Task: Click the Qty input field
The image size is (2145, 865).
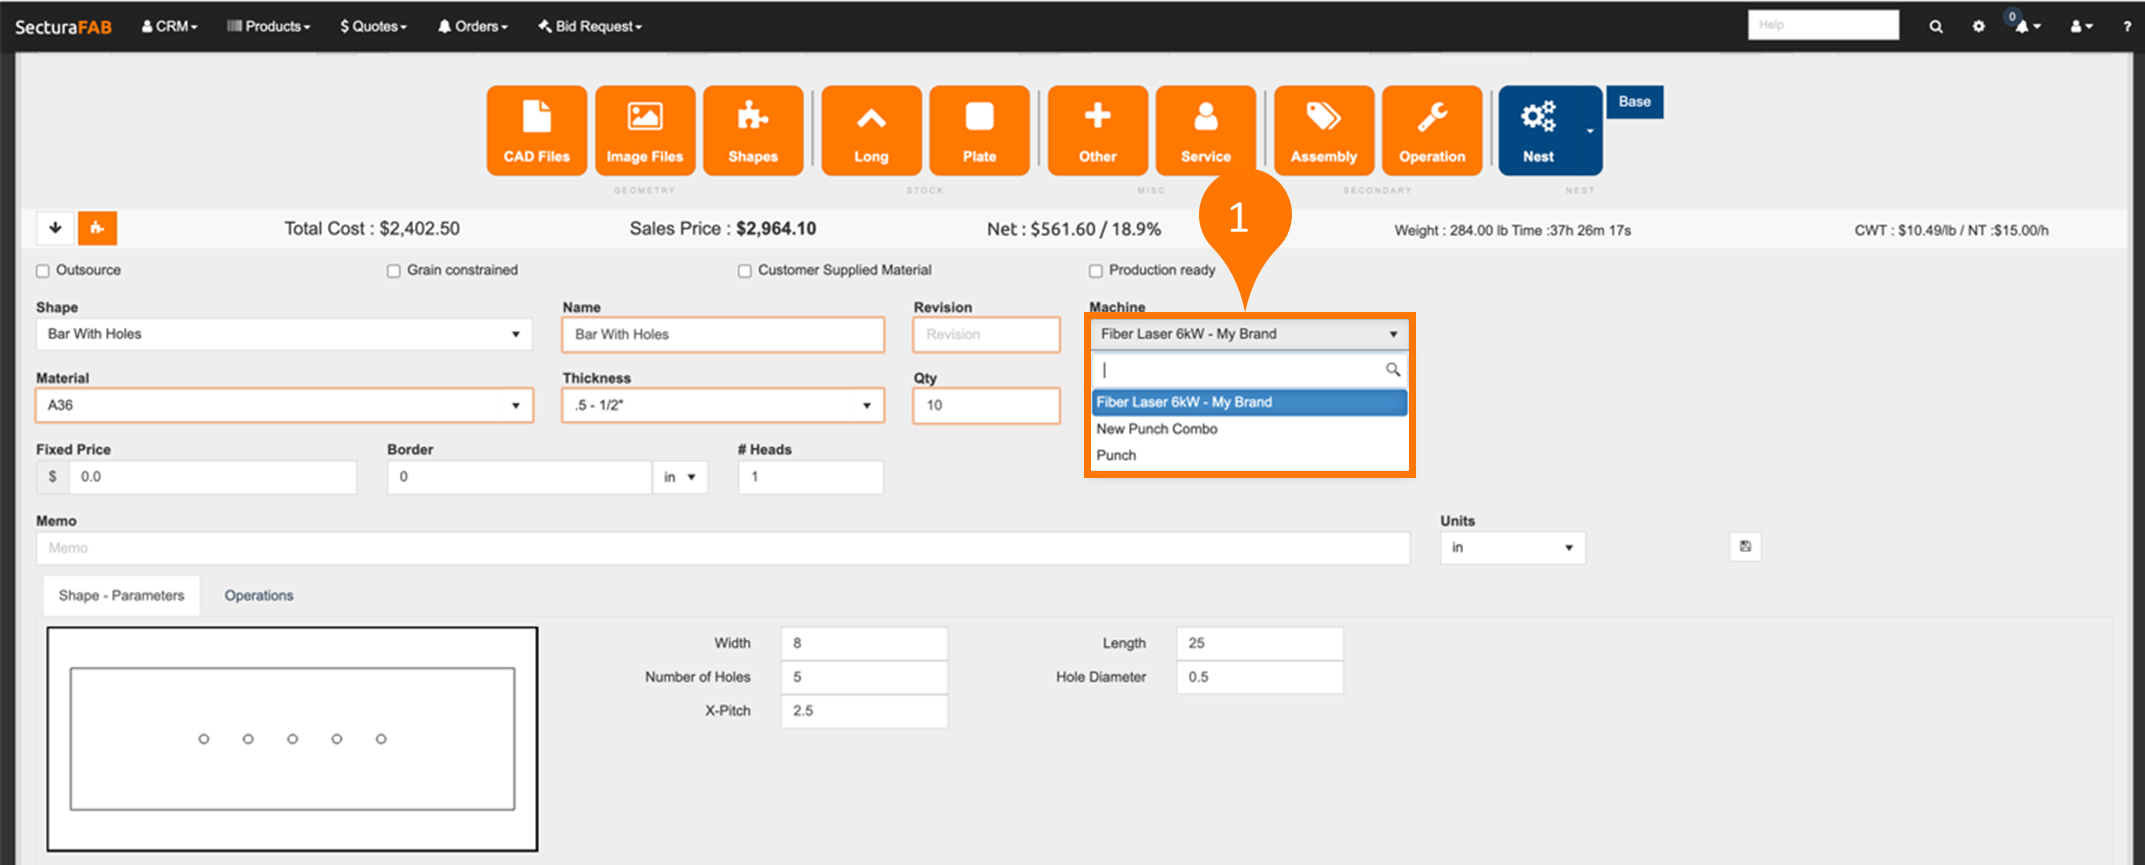Action: [985, 405]
